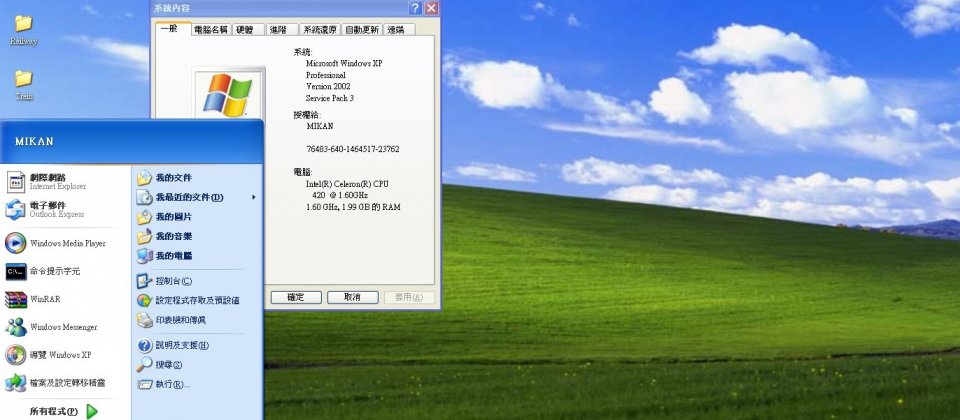The image size is (960, 420).
Task: Open 說明及支援 help icon
Action: [x=144, y=345]
